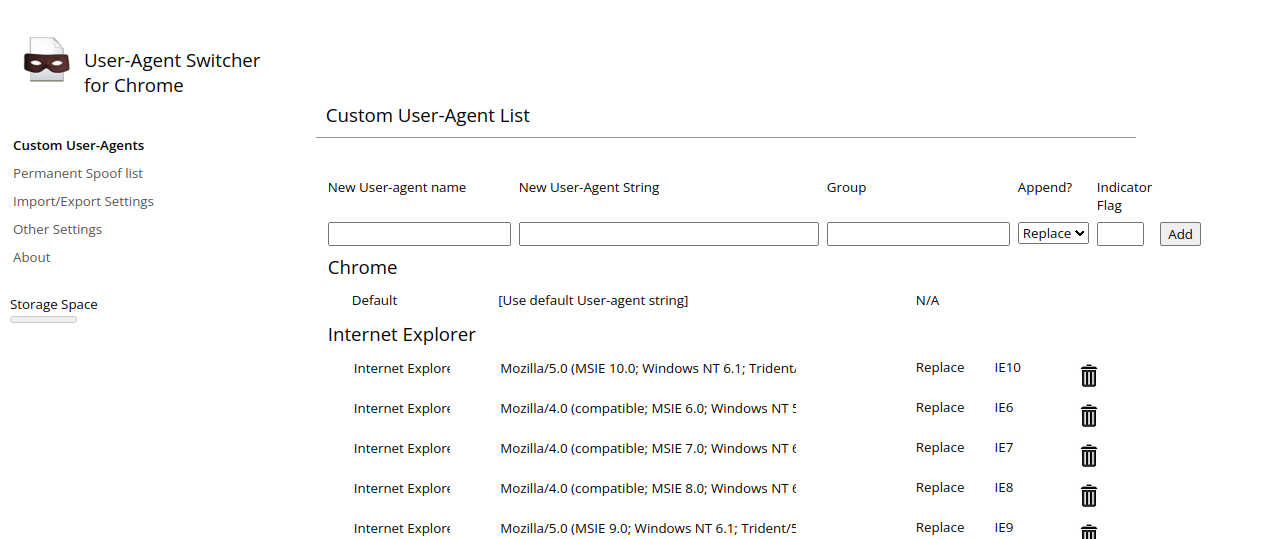Click the Add button
This screenshot has width=1268, height=539.
tap(1180, 234)
